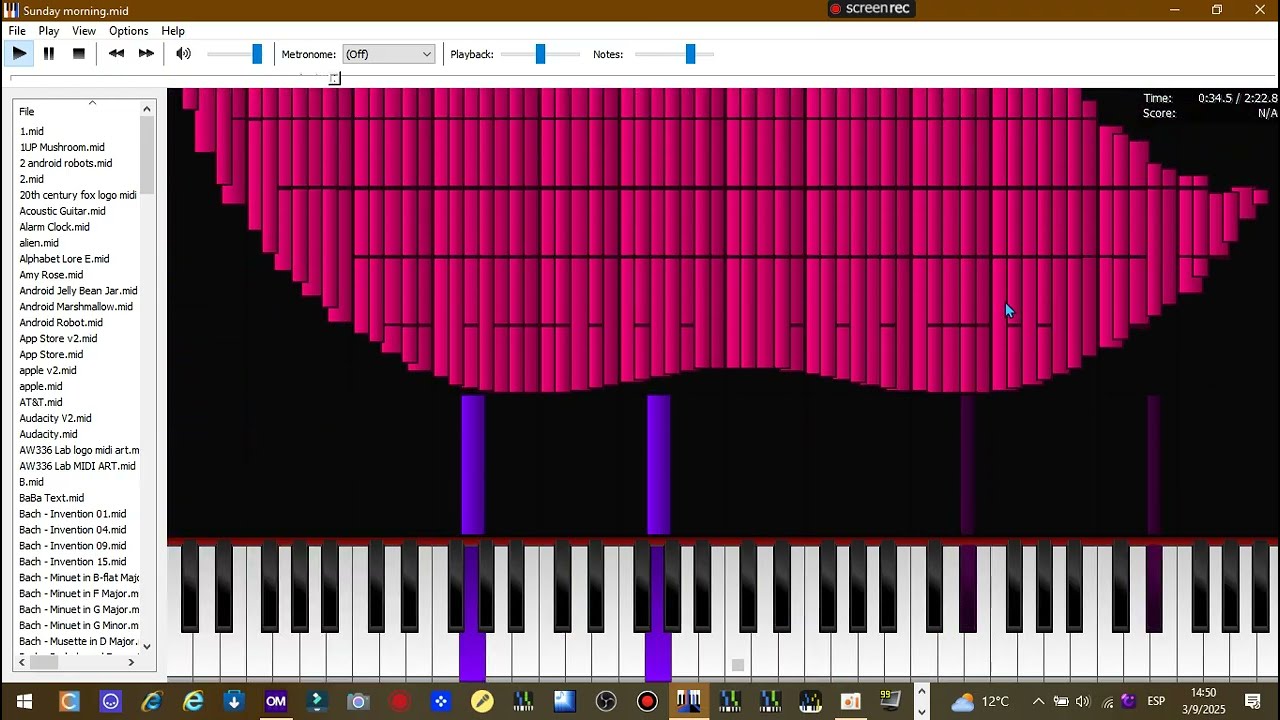
Task: Select Bach - Invention 04.mid file
Action: pyautogui.click(x=72, y=530)
